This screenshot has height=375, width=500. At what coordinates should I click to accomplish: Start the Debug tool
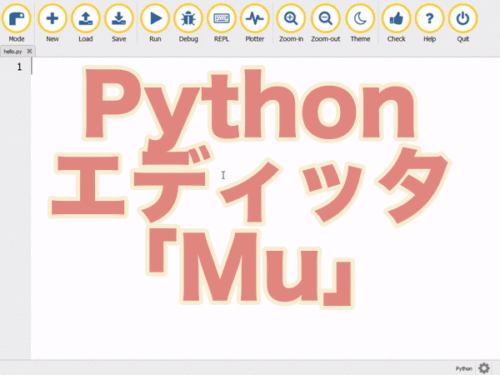coord(188,23)
